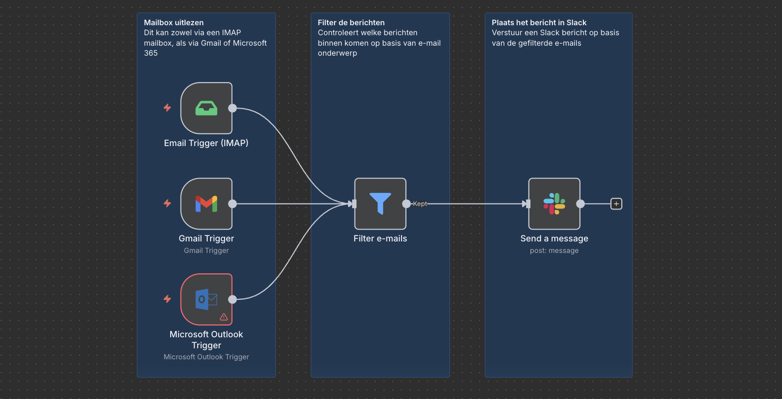Click the output connector of the IMAP trigger
Image resolution: width=782 pixels, height=399 pixels.
(x=232, y=108)
